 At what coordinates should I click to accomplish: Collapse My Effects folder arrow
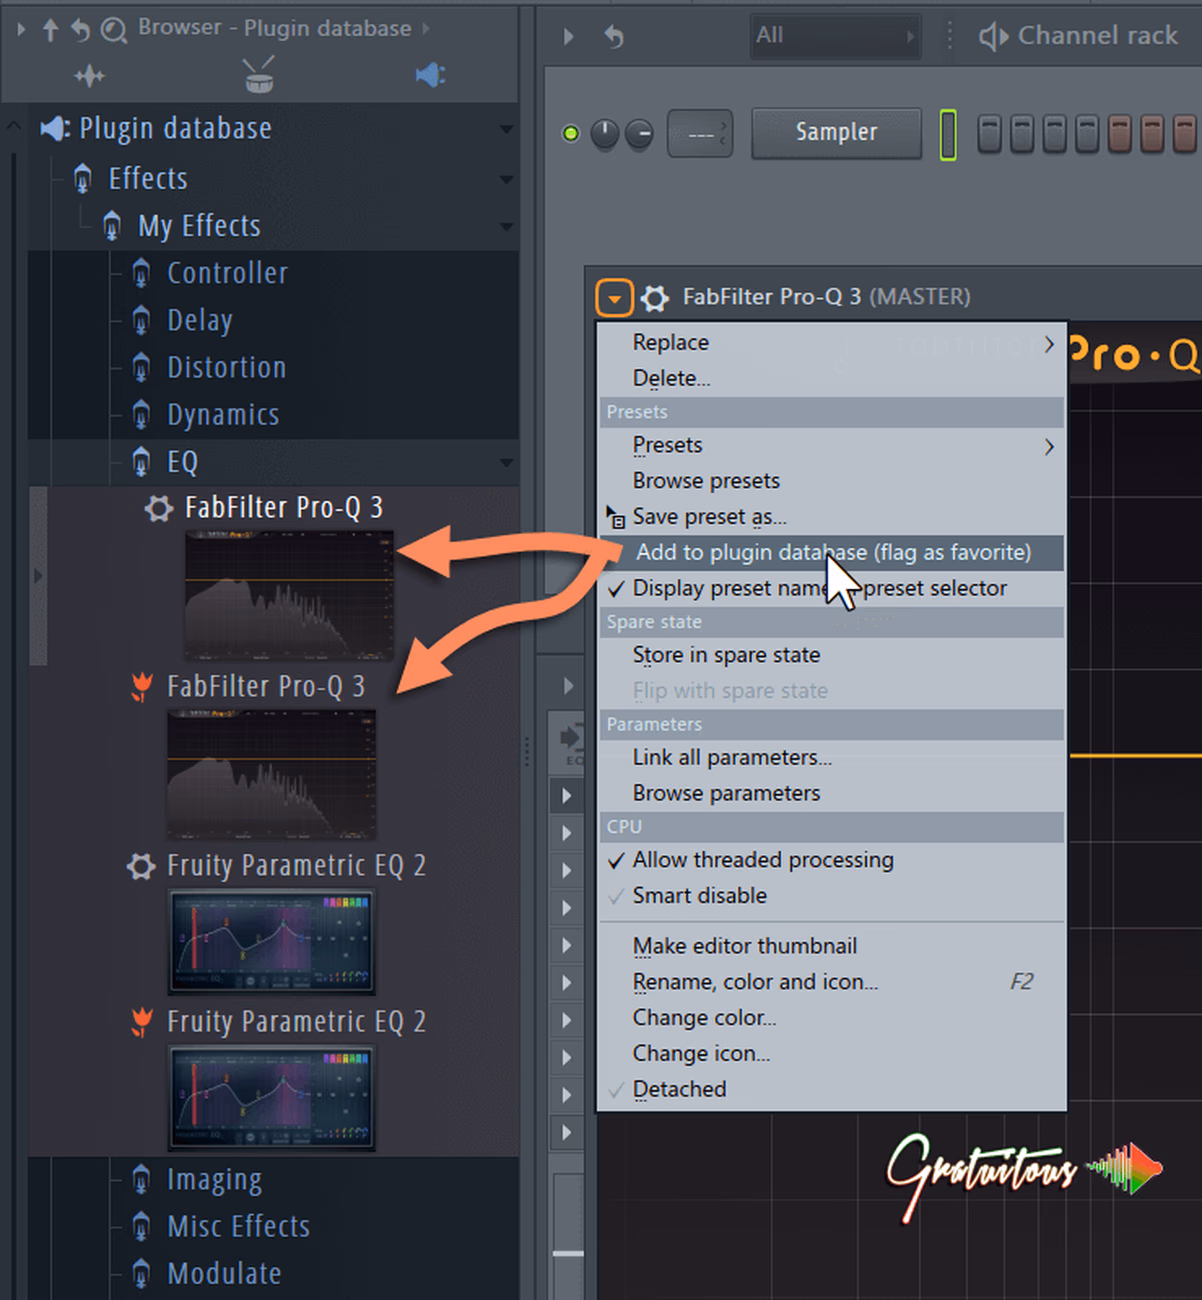coord(506,227)
